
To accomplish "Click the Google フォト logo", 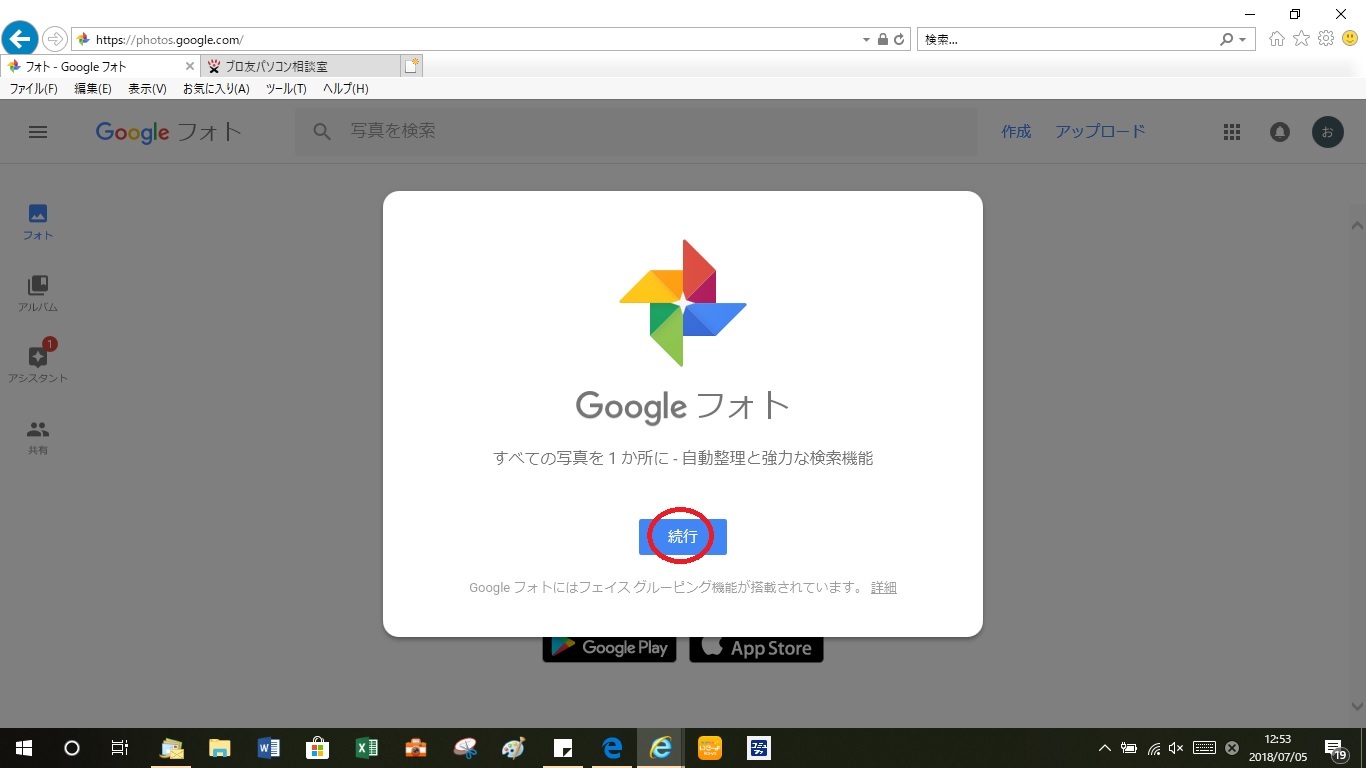I will point(169,132).
